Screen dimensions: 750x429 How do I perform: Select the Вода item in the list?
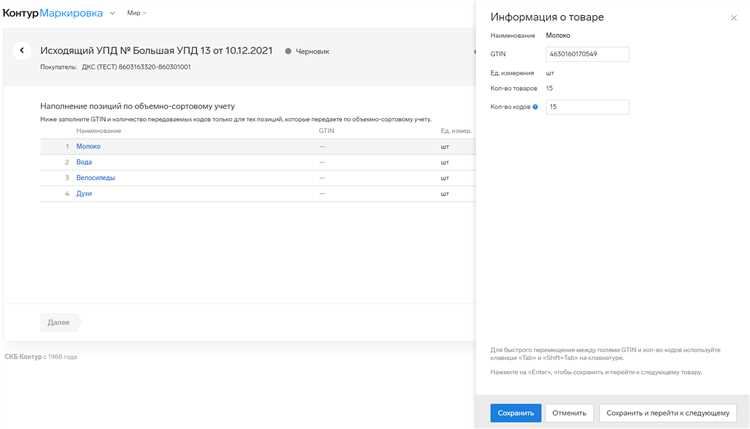tap(84, 162)
